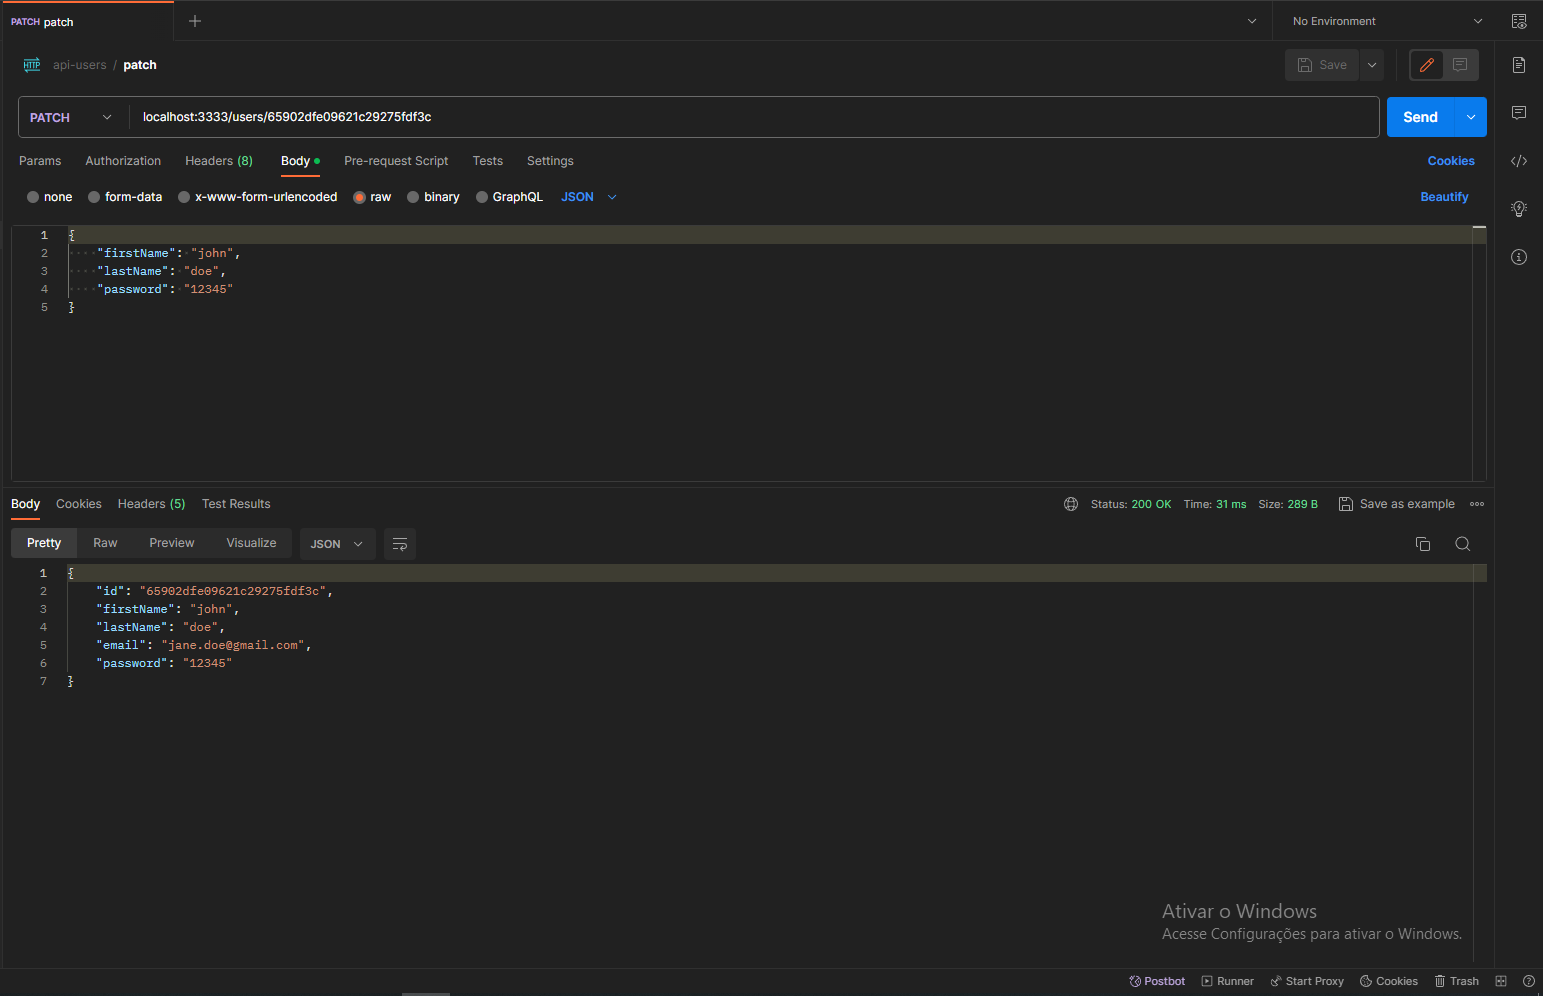Open Postbot assistant
This screenshot has height=996, width=1543.
click(x=1157, y=981)
